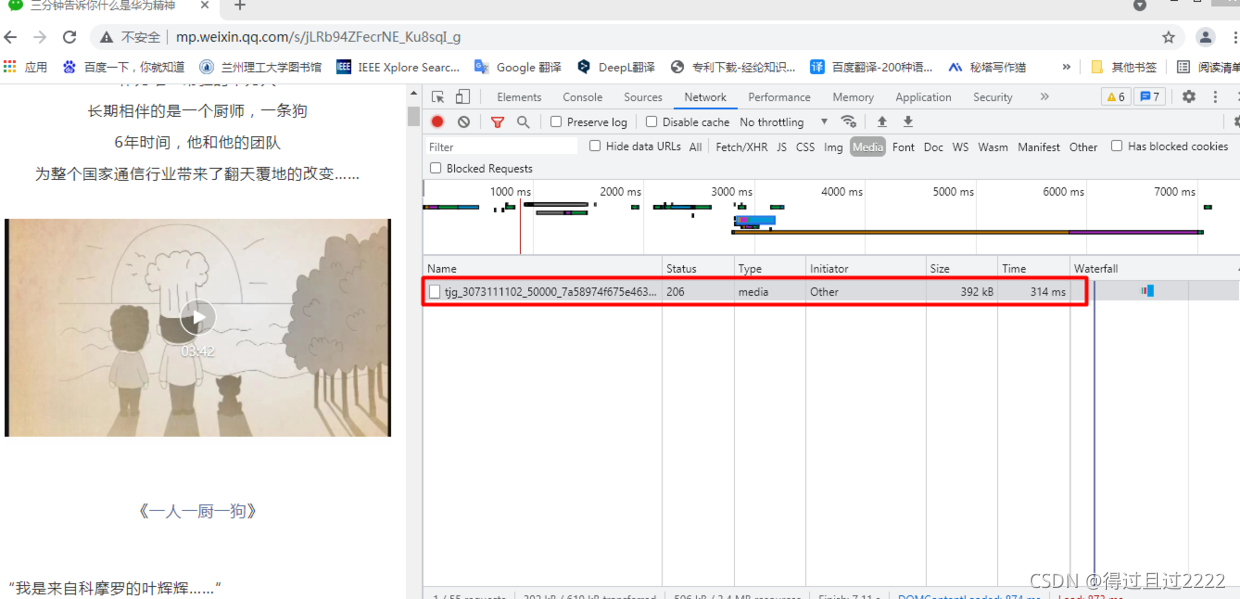
Task: Import HAR file with upload arrow
Action: (x=882, y=122)
